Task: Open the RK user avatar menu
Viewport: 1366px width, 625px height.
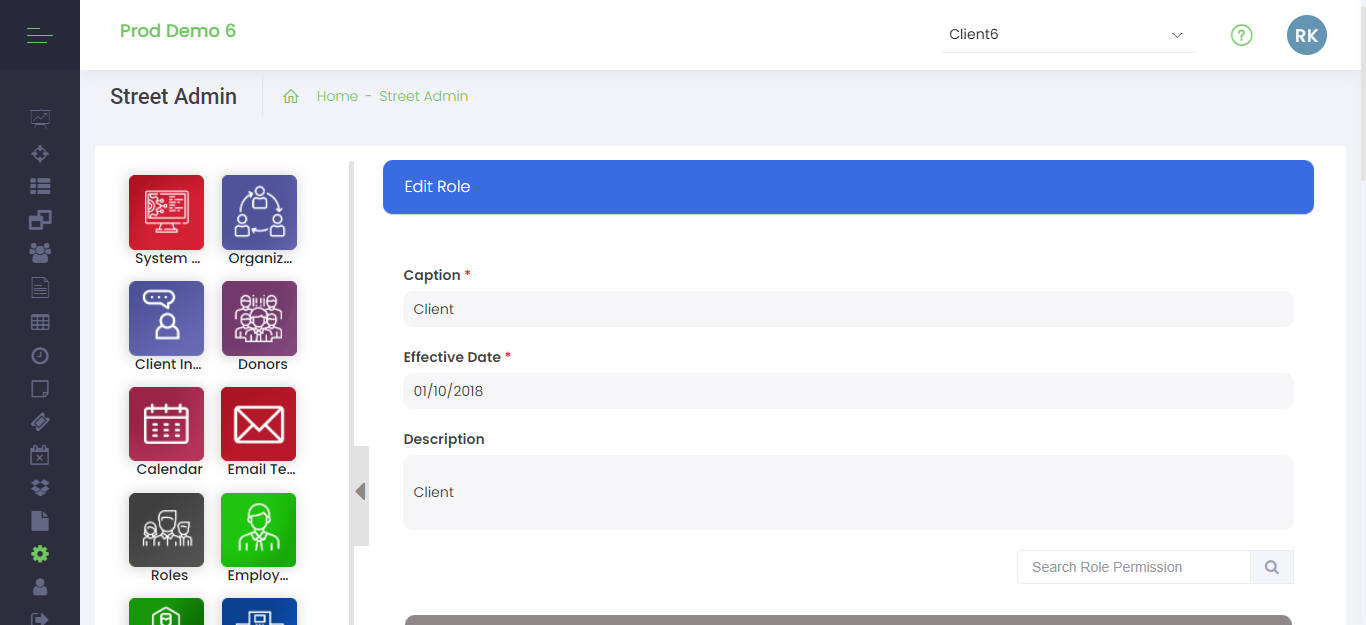Action: click(1307, 35)
